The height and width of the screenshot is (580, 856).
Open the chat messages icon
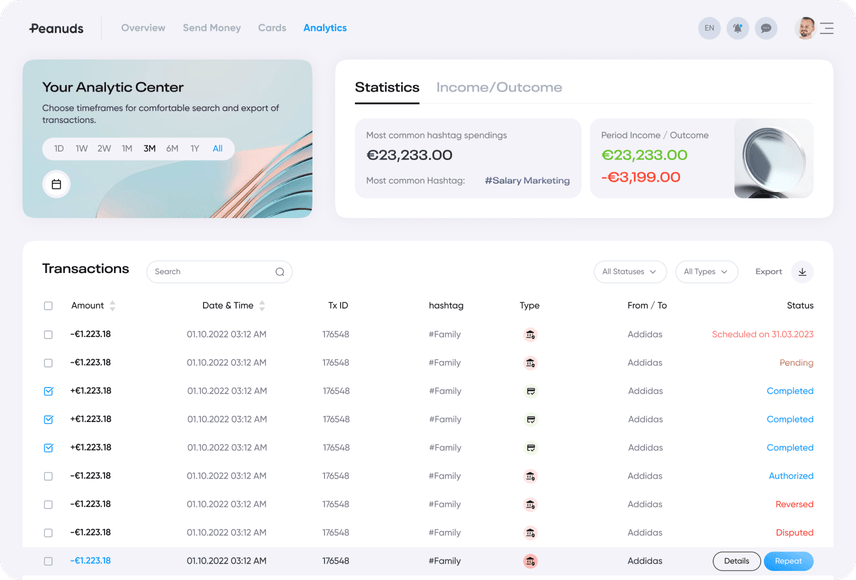766,28
